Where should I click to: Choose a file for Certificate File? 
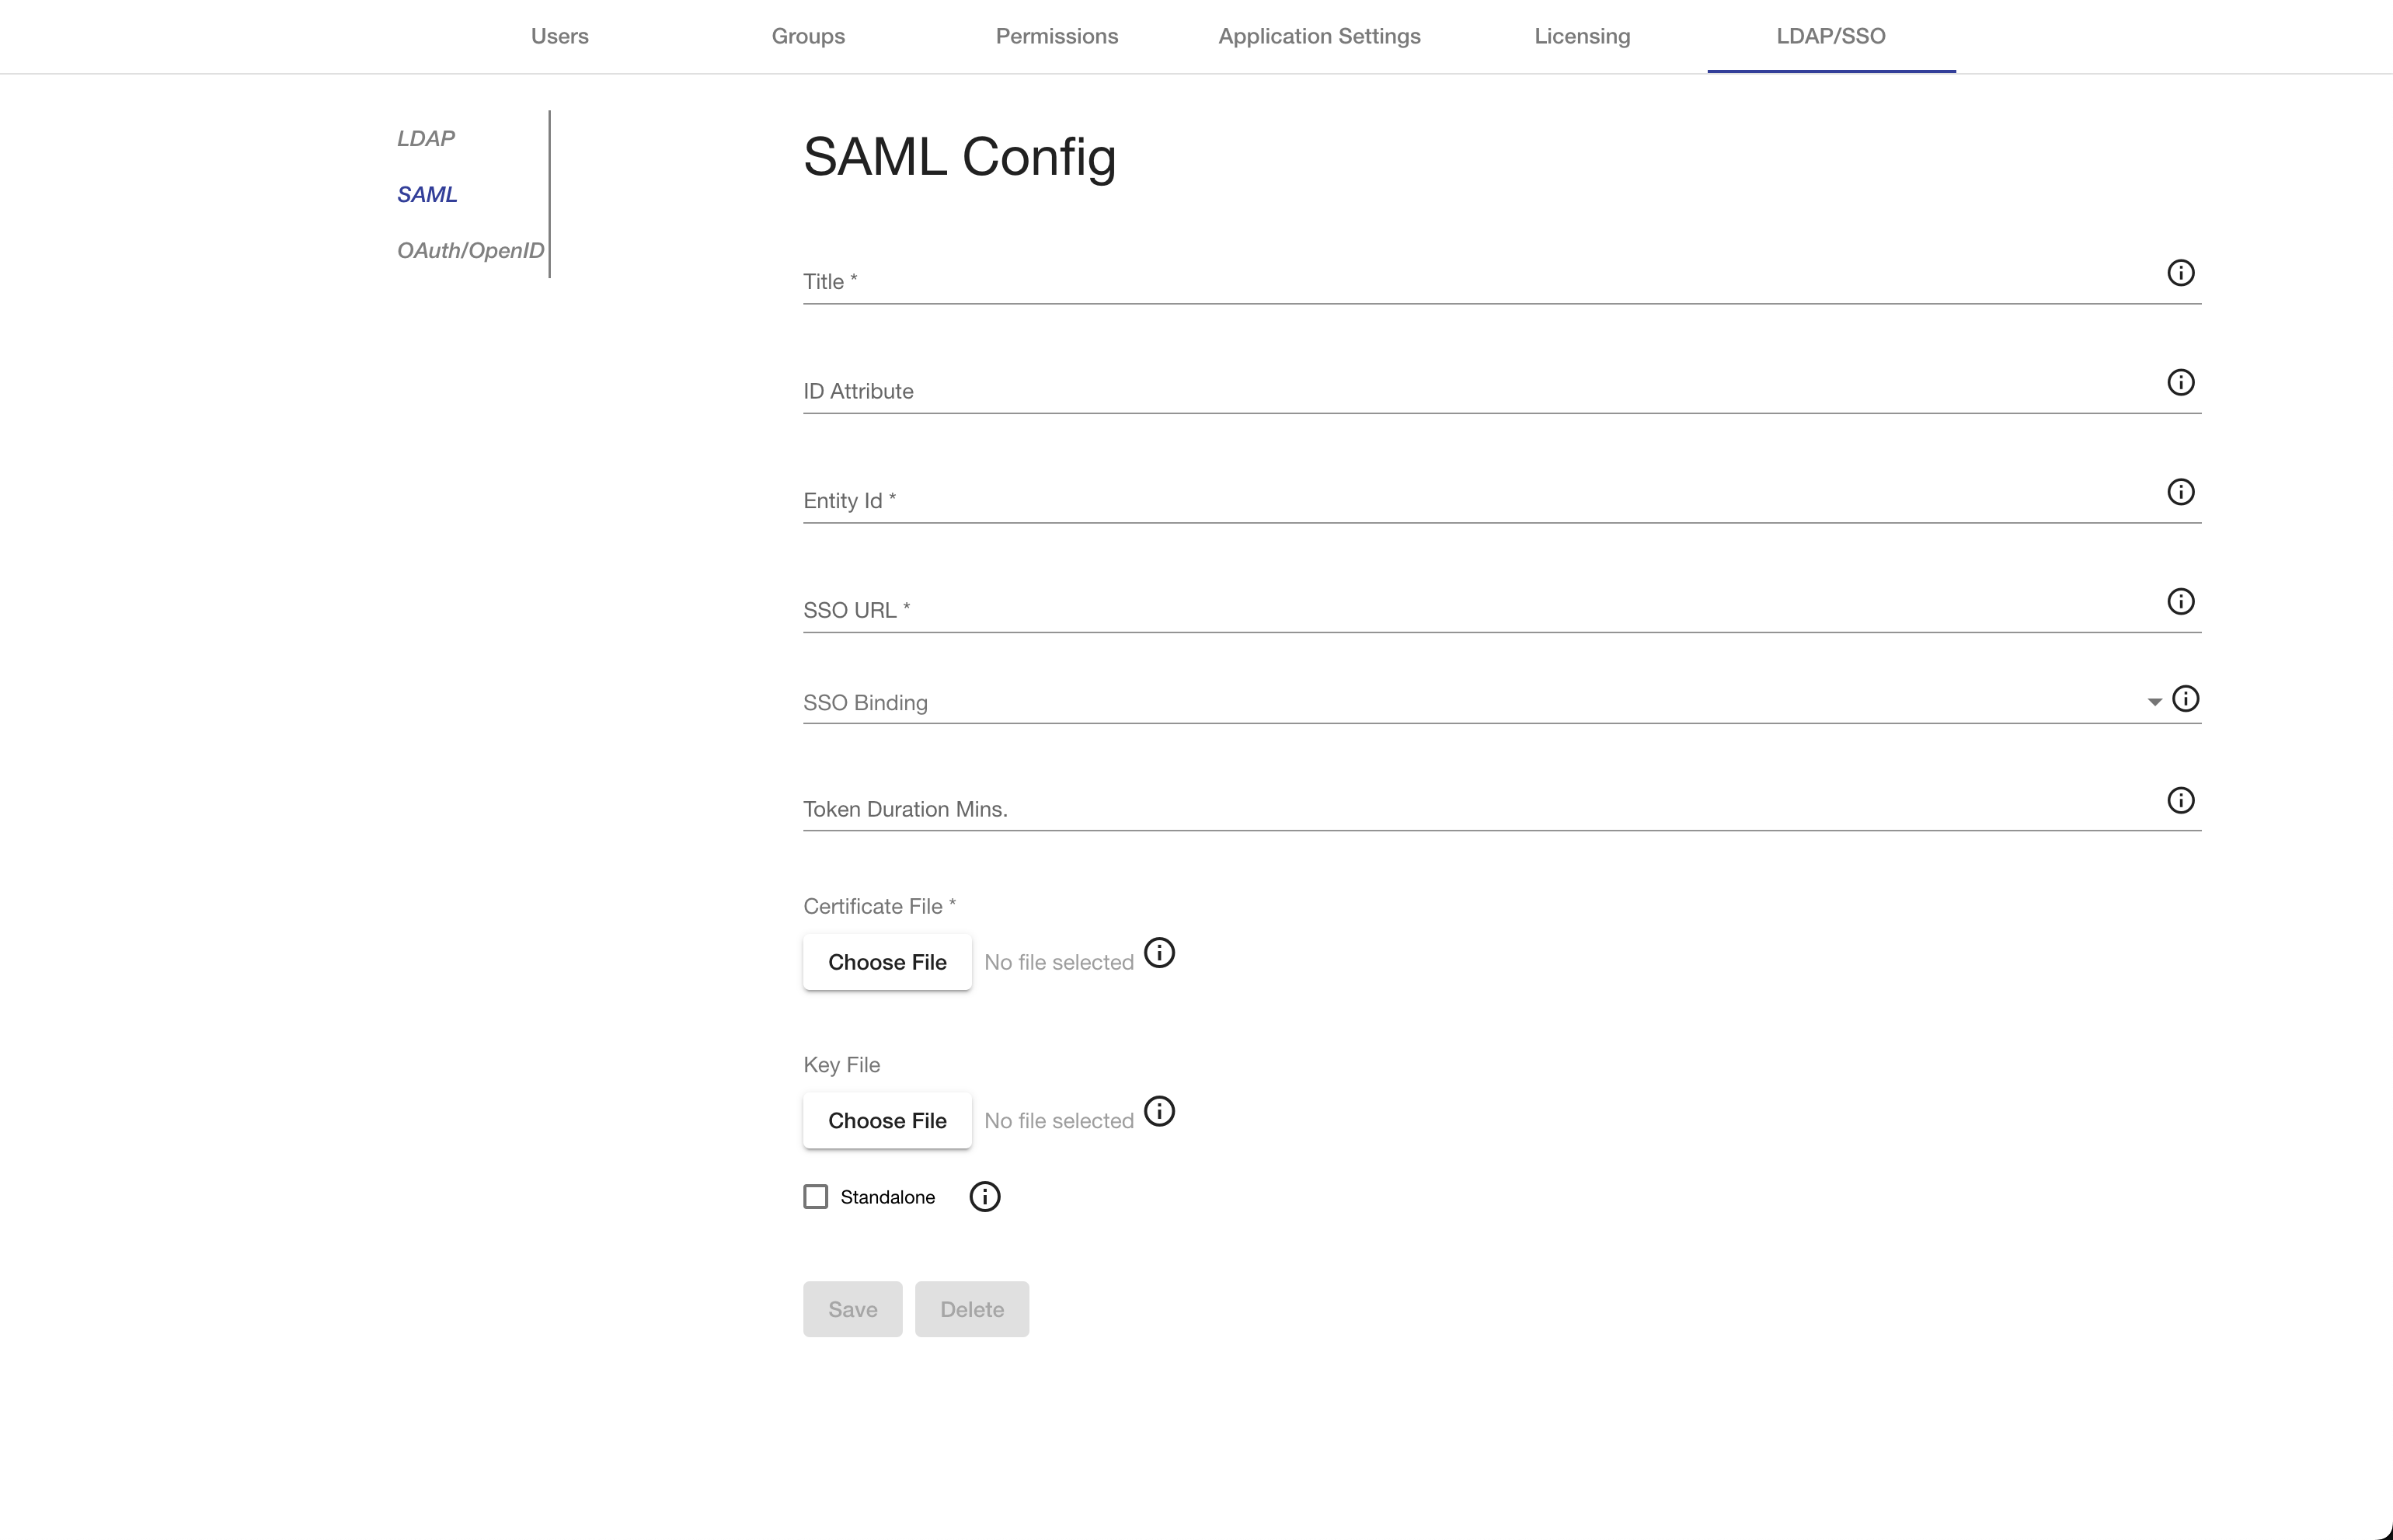pyautogui.click(x=887, y=962)
